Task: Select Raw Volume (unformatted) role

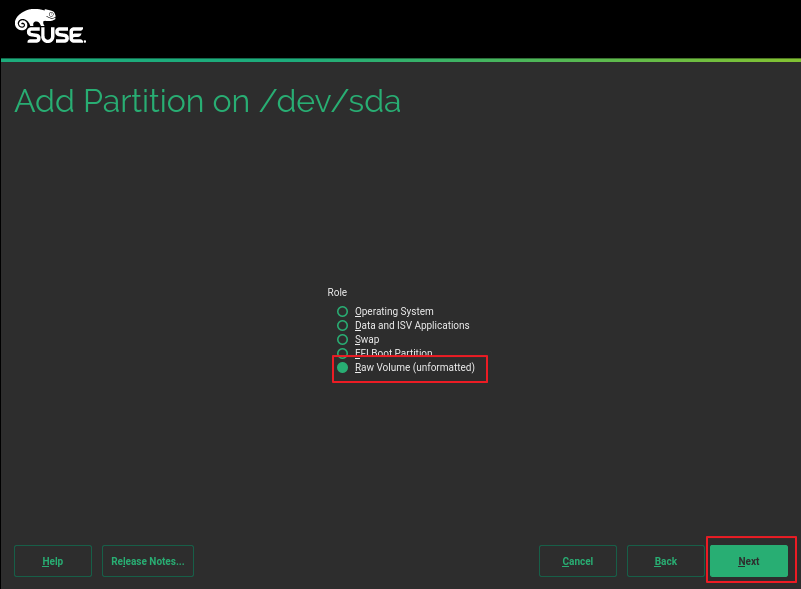Action: click(406, 367)
